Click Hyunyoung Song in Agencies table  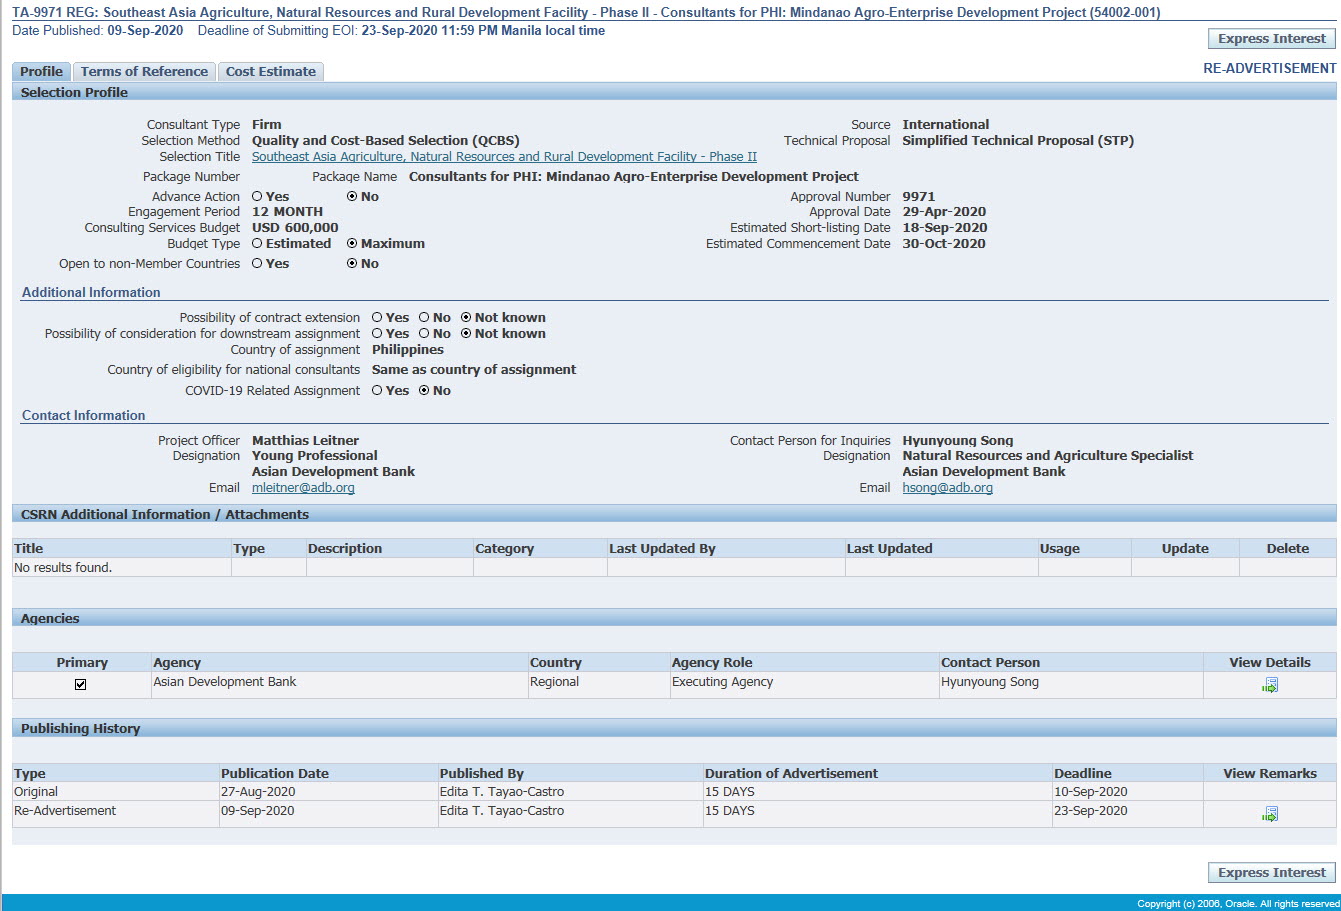pos(990,682)
